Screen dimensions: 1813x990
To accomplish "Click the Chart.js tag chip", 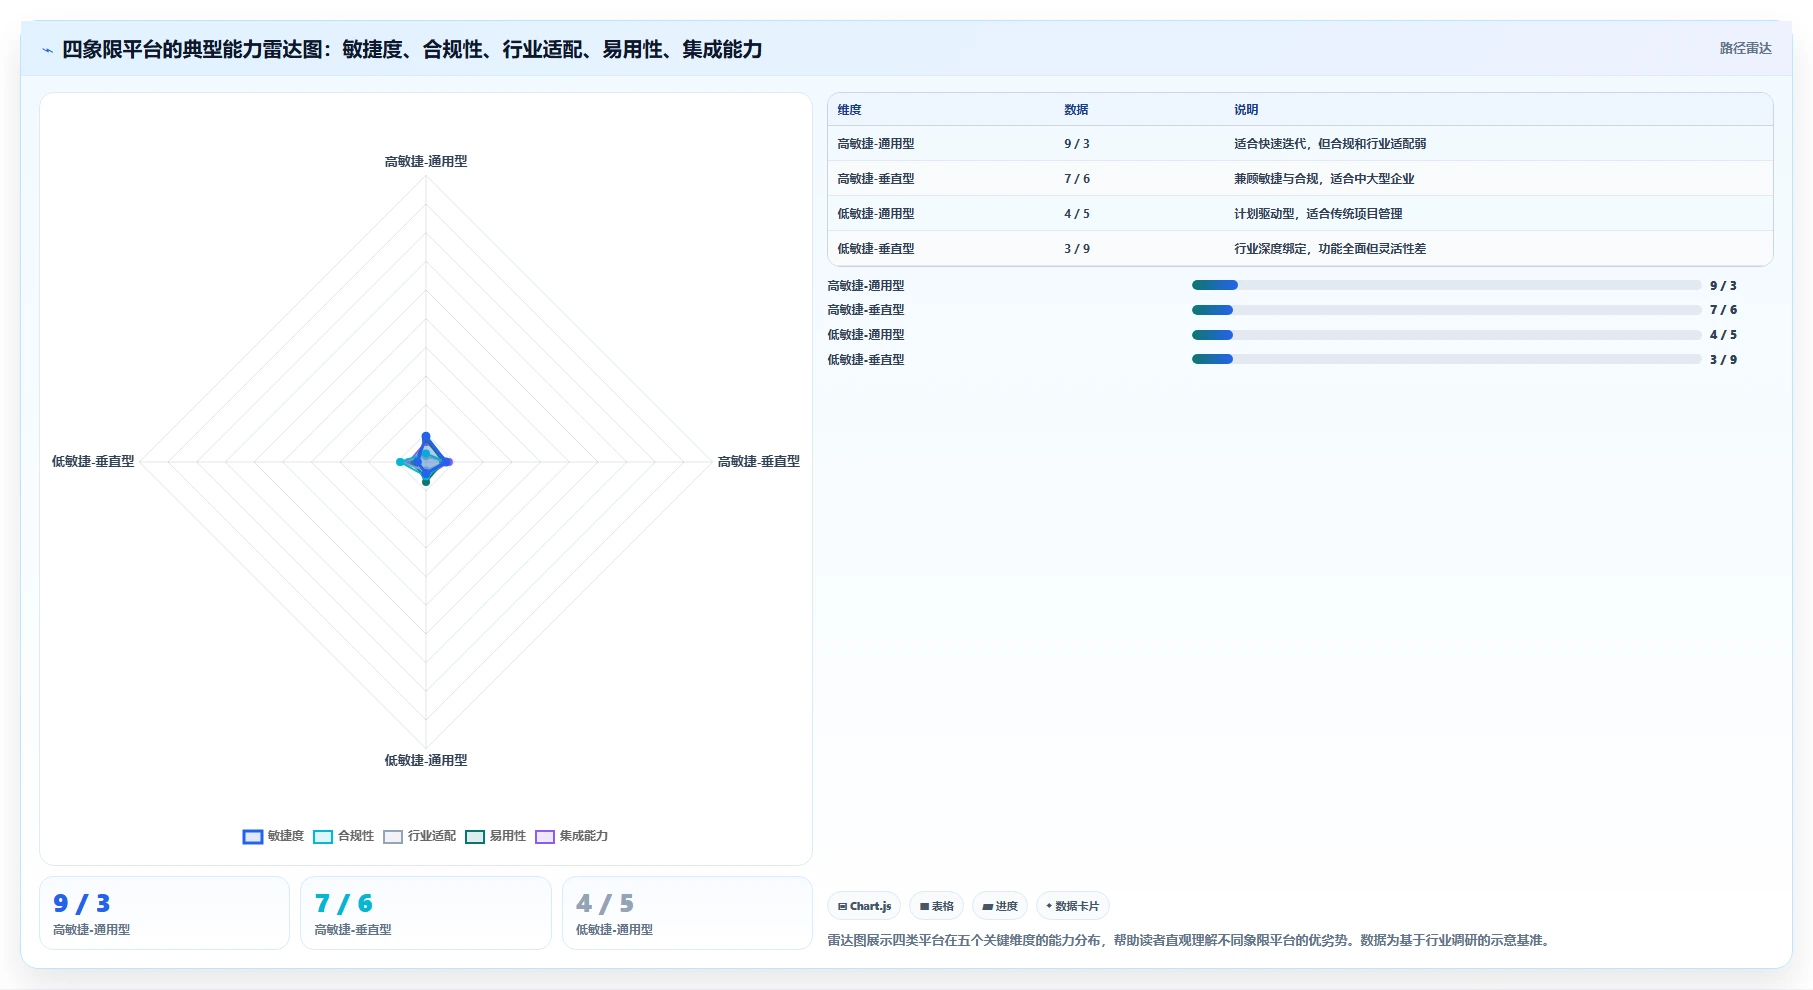I will [x=864, y=906].
